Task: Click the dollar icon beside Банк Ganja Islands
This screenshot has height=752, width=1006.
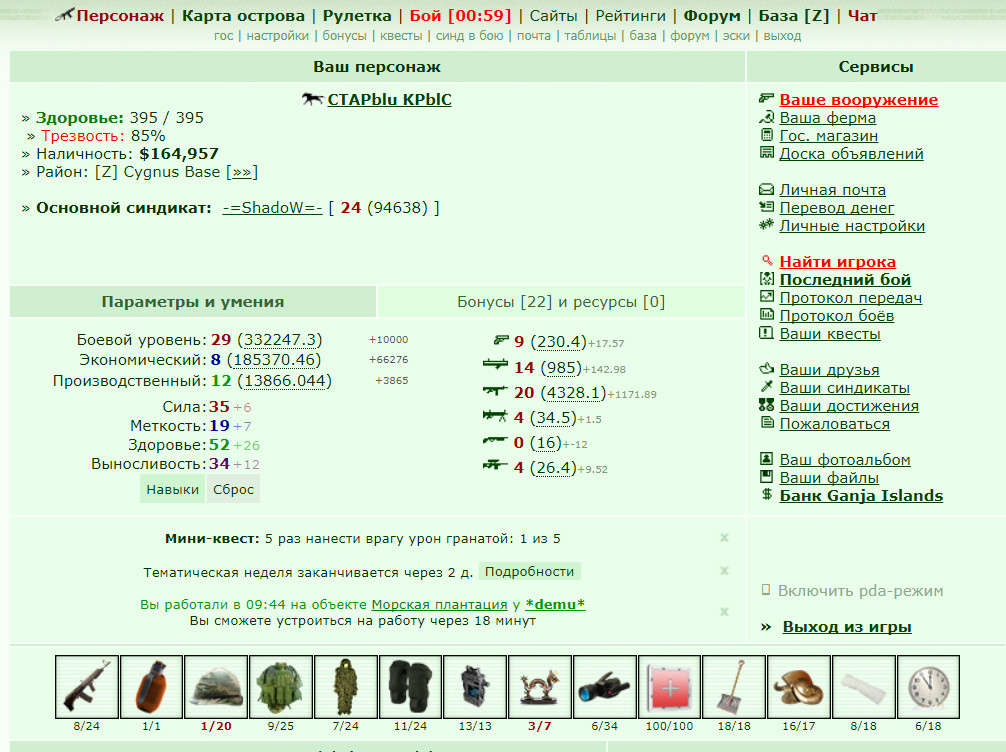Action: coord(766,494)
